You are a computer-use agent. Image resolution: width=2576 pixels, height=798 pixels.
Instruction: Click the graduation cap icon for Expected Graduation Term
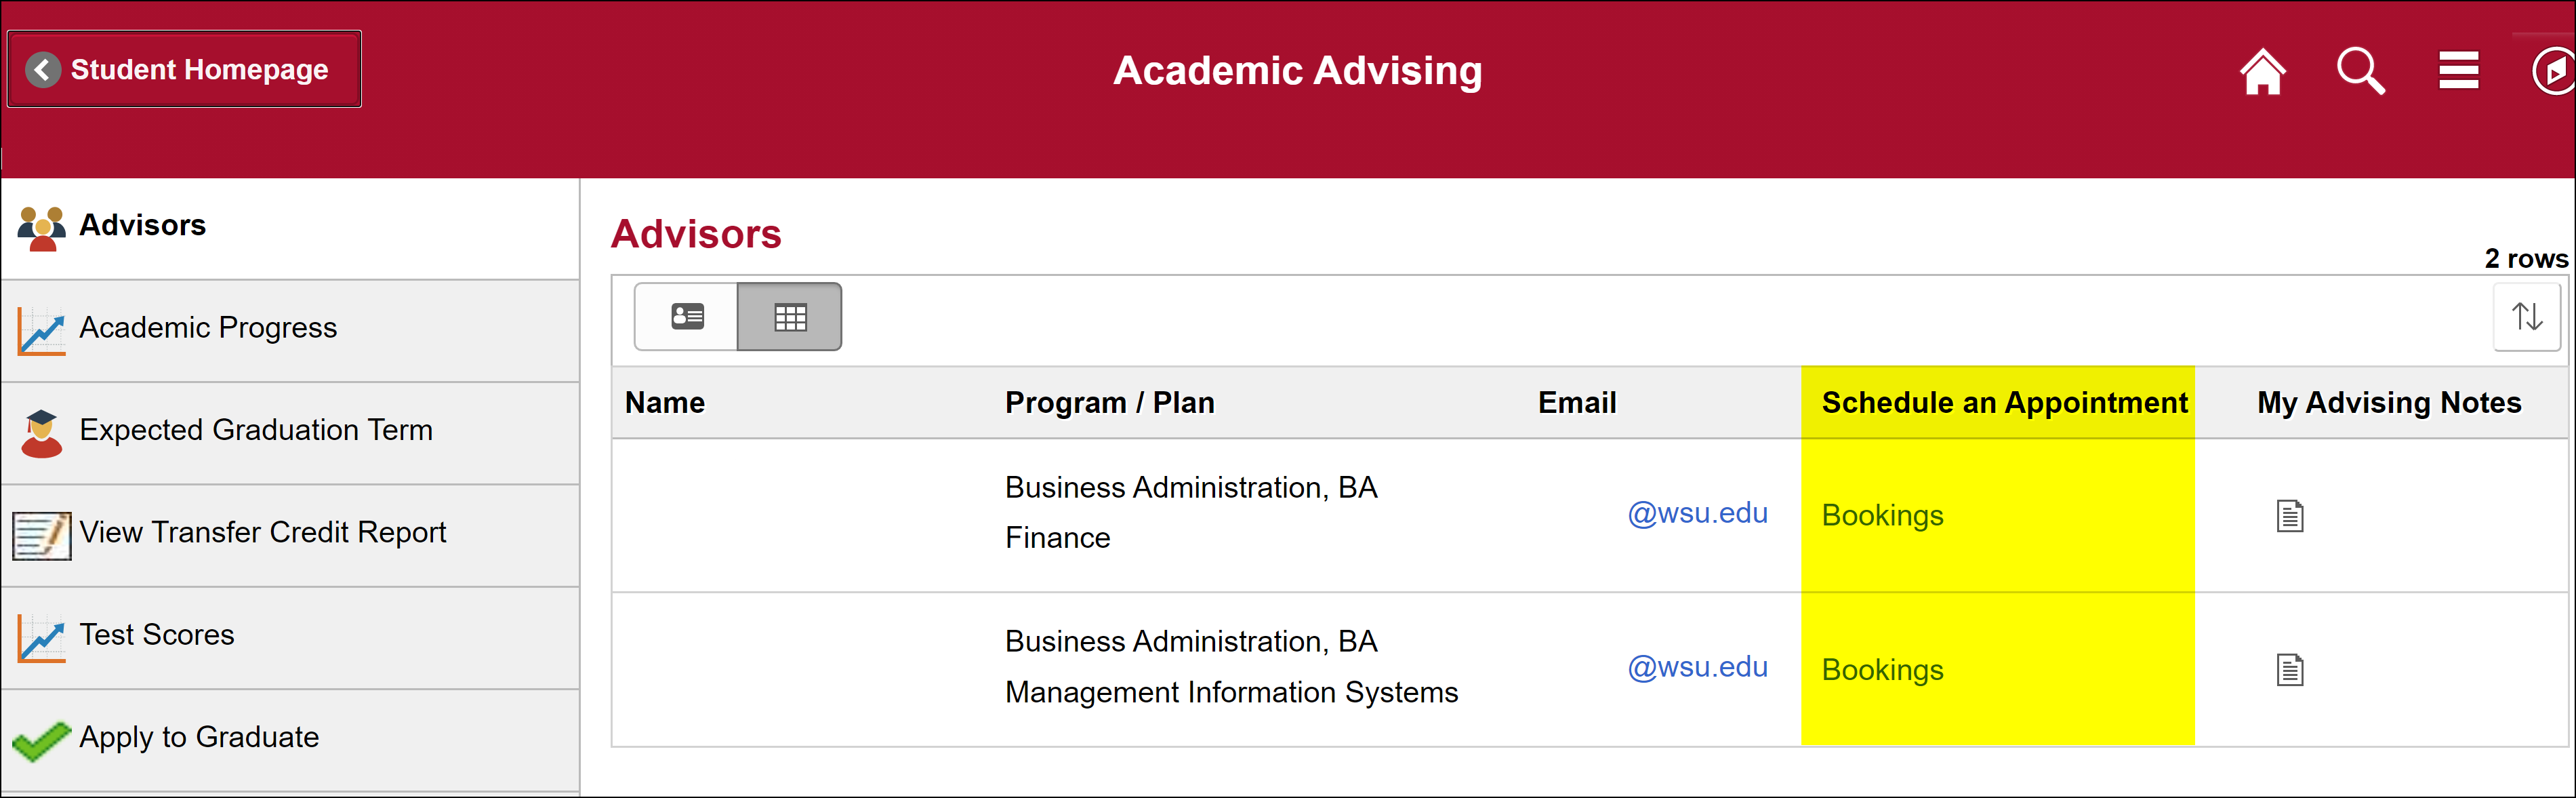pos(40,431)
